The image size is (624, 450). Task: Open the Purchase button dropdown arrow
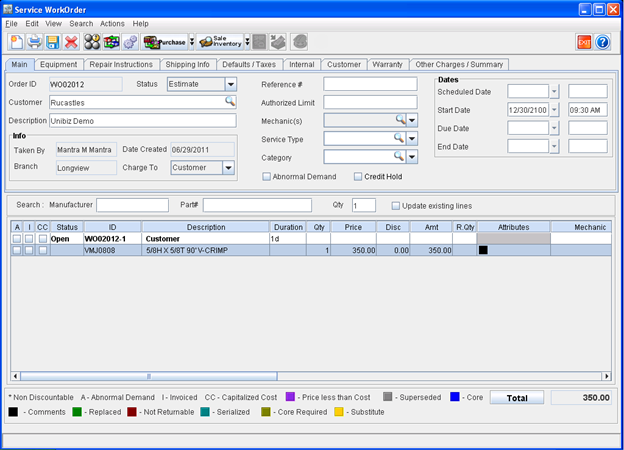coord(191,42)
